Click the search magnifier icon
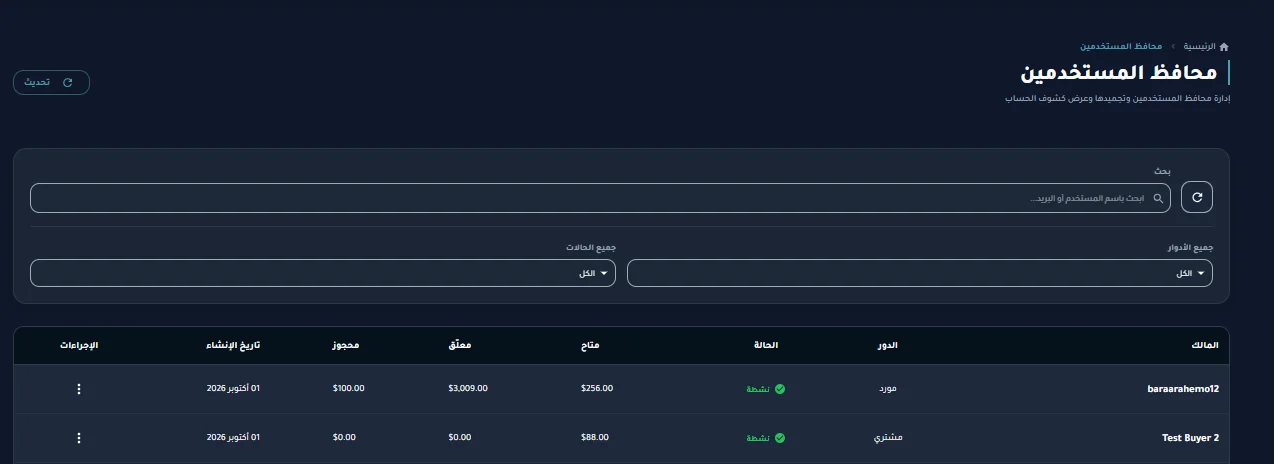This screenshot has height=464, width=1274. click(x=1159, y=198)
